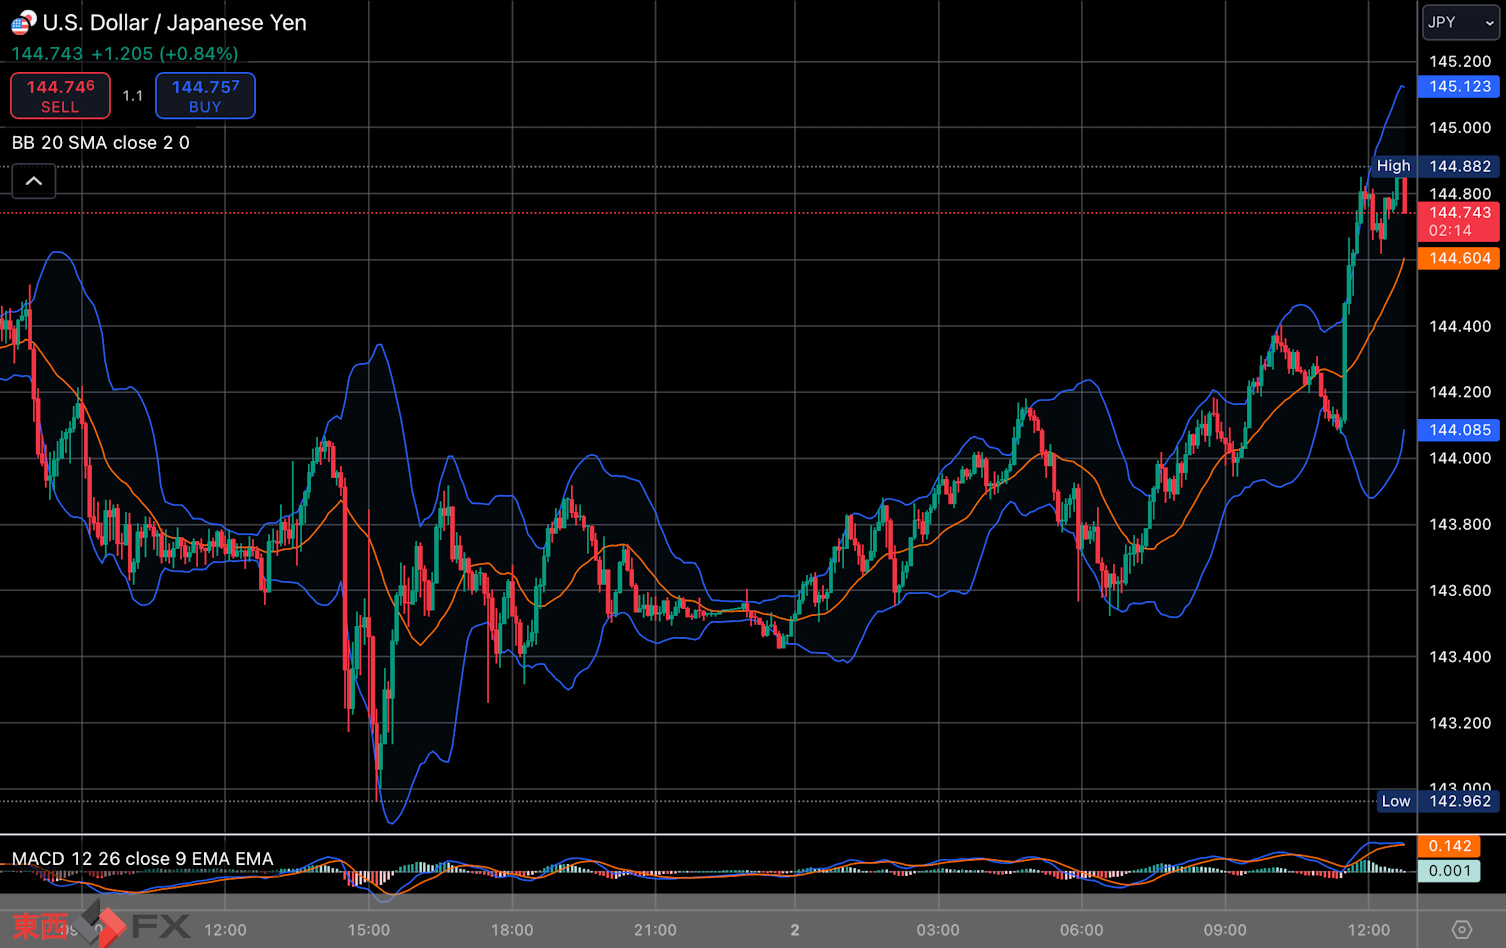This screenshot has width=1506, height=948.
Task: Click the High 144.882 price label
Action: pos(1434,166)
